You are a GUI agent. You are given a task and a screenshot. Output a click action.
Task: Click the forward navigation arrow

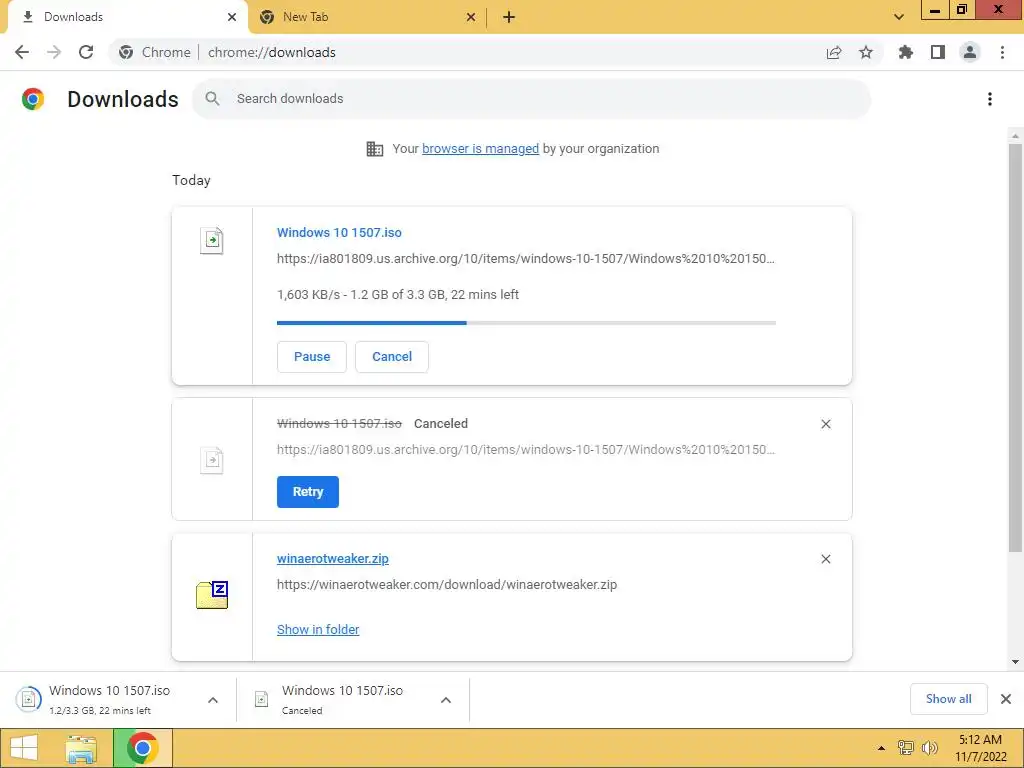point(54,52)
